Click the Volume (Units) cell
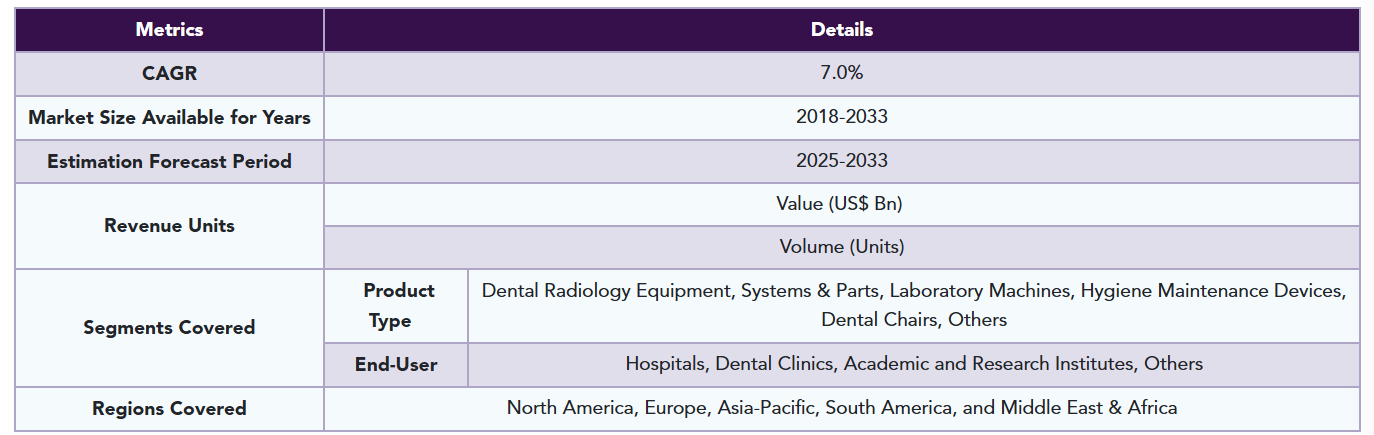The image size is (1374, 435). pyautogui.click(x=841, y=247)
